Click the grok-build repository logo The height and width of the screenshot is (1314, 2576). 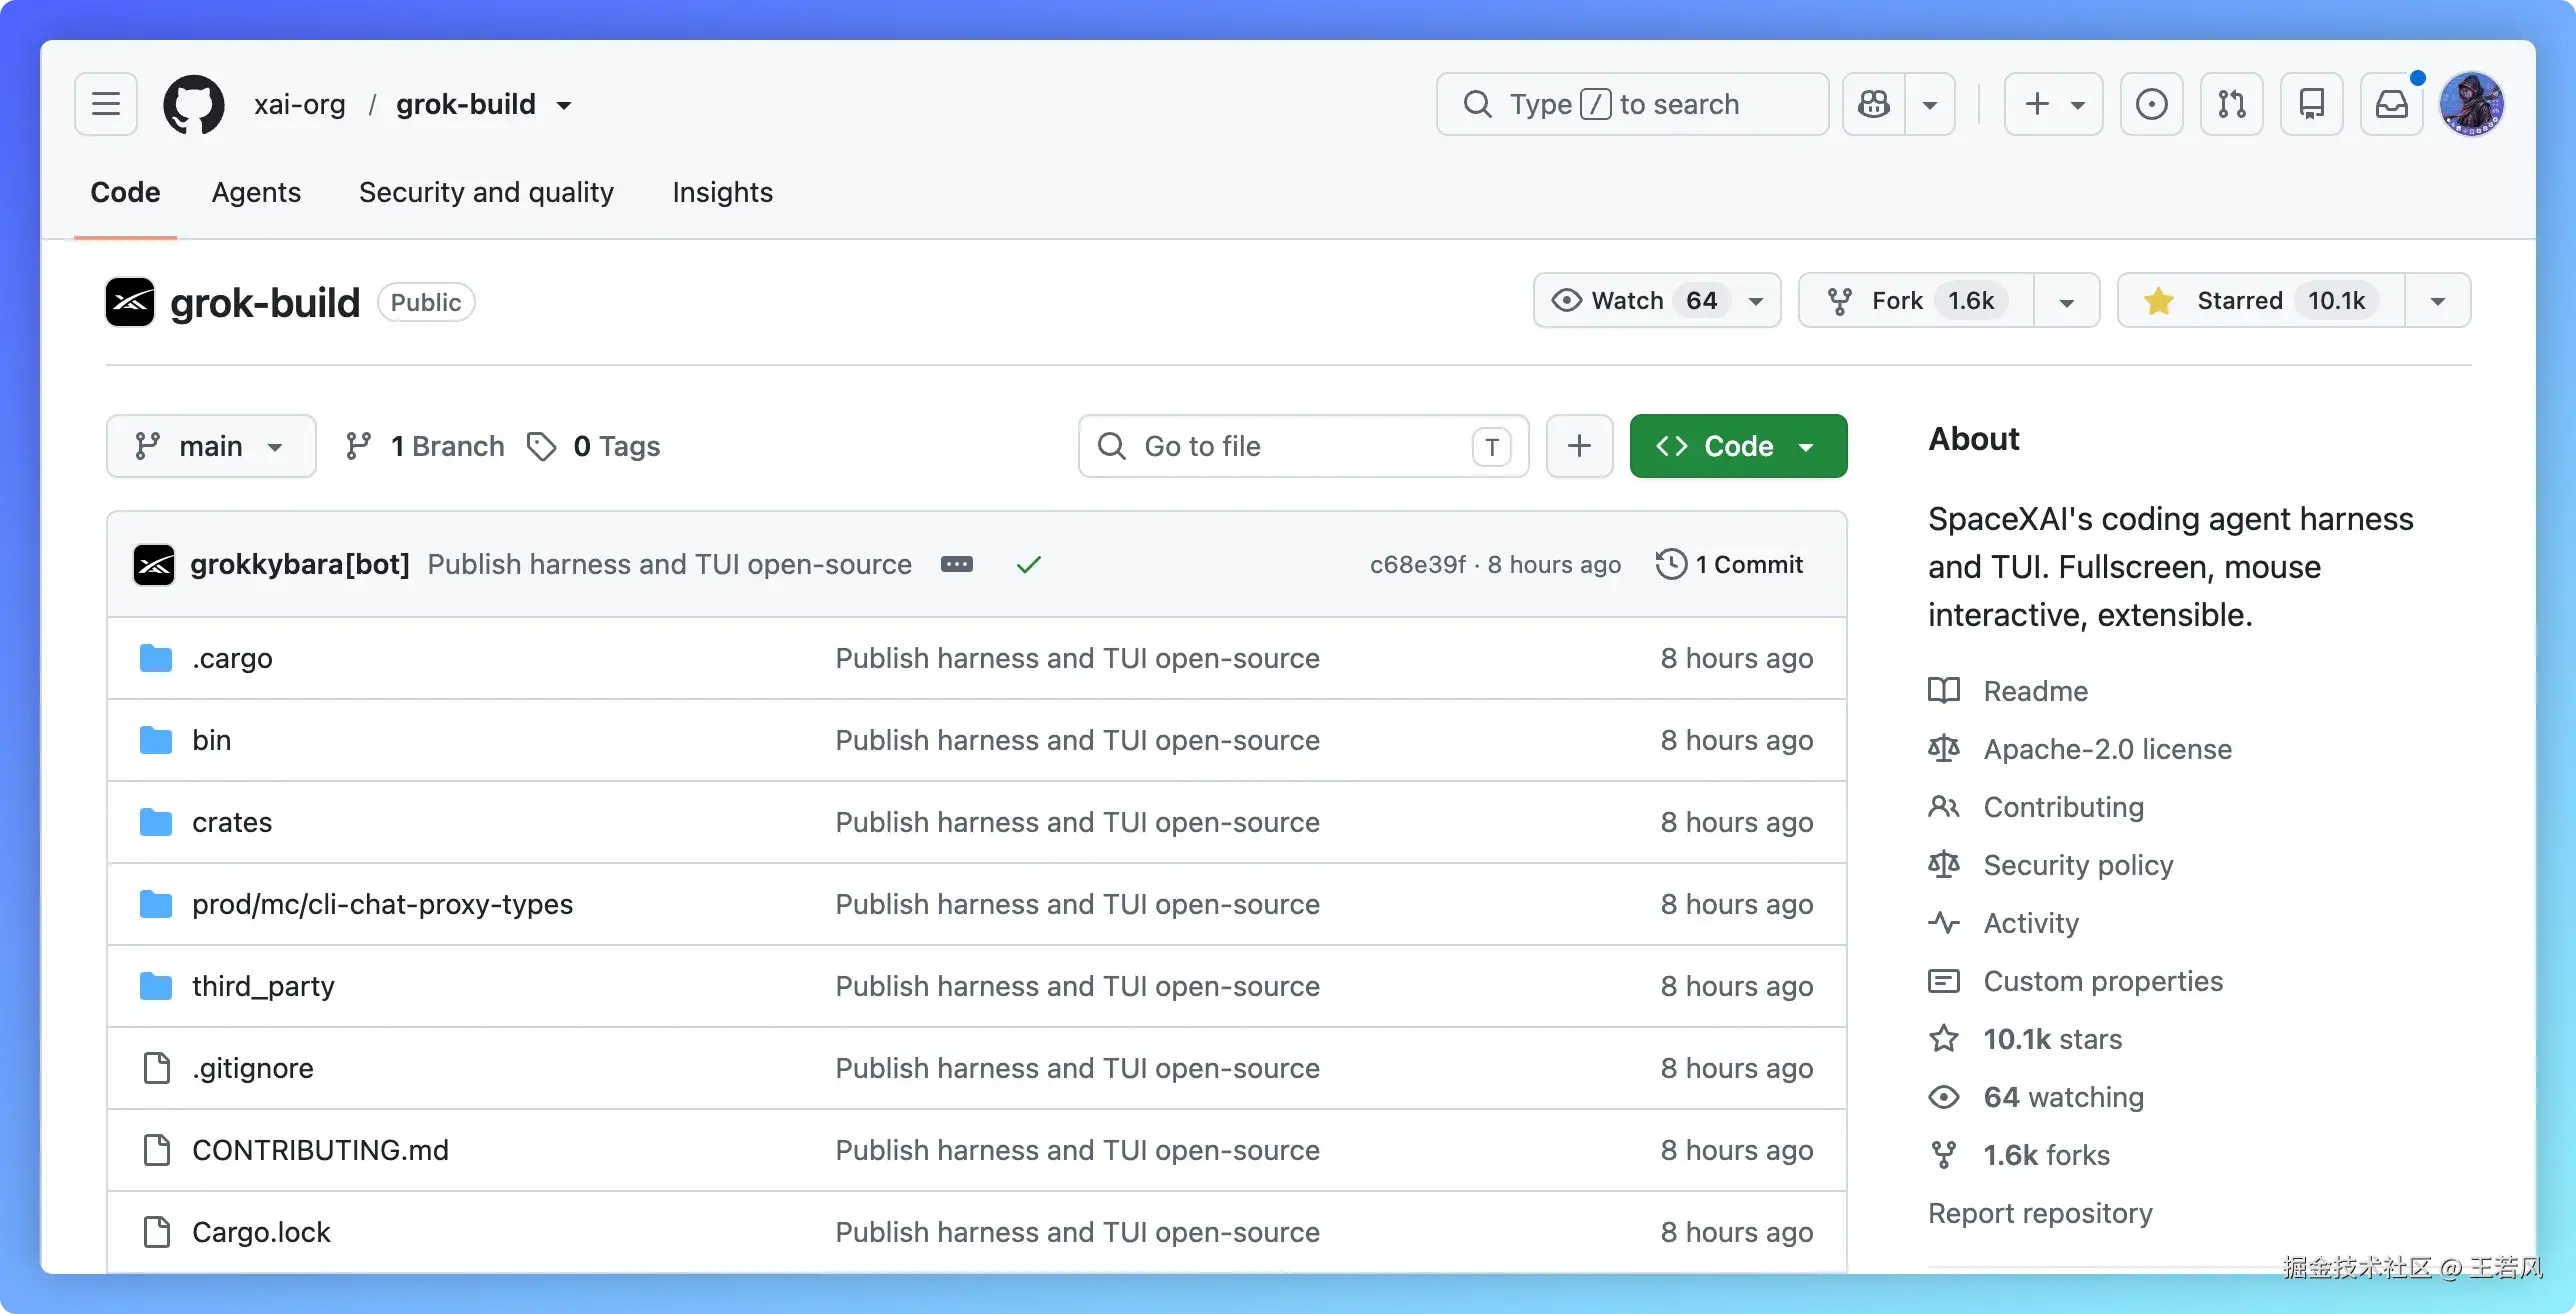pos(130,302)
